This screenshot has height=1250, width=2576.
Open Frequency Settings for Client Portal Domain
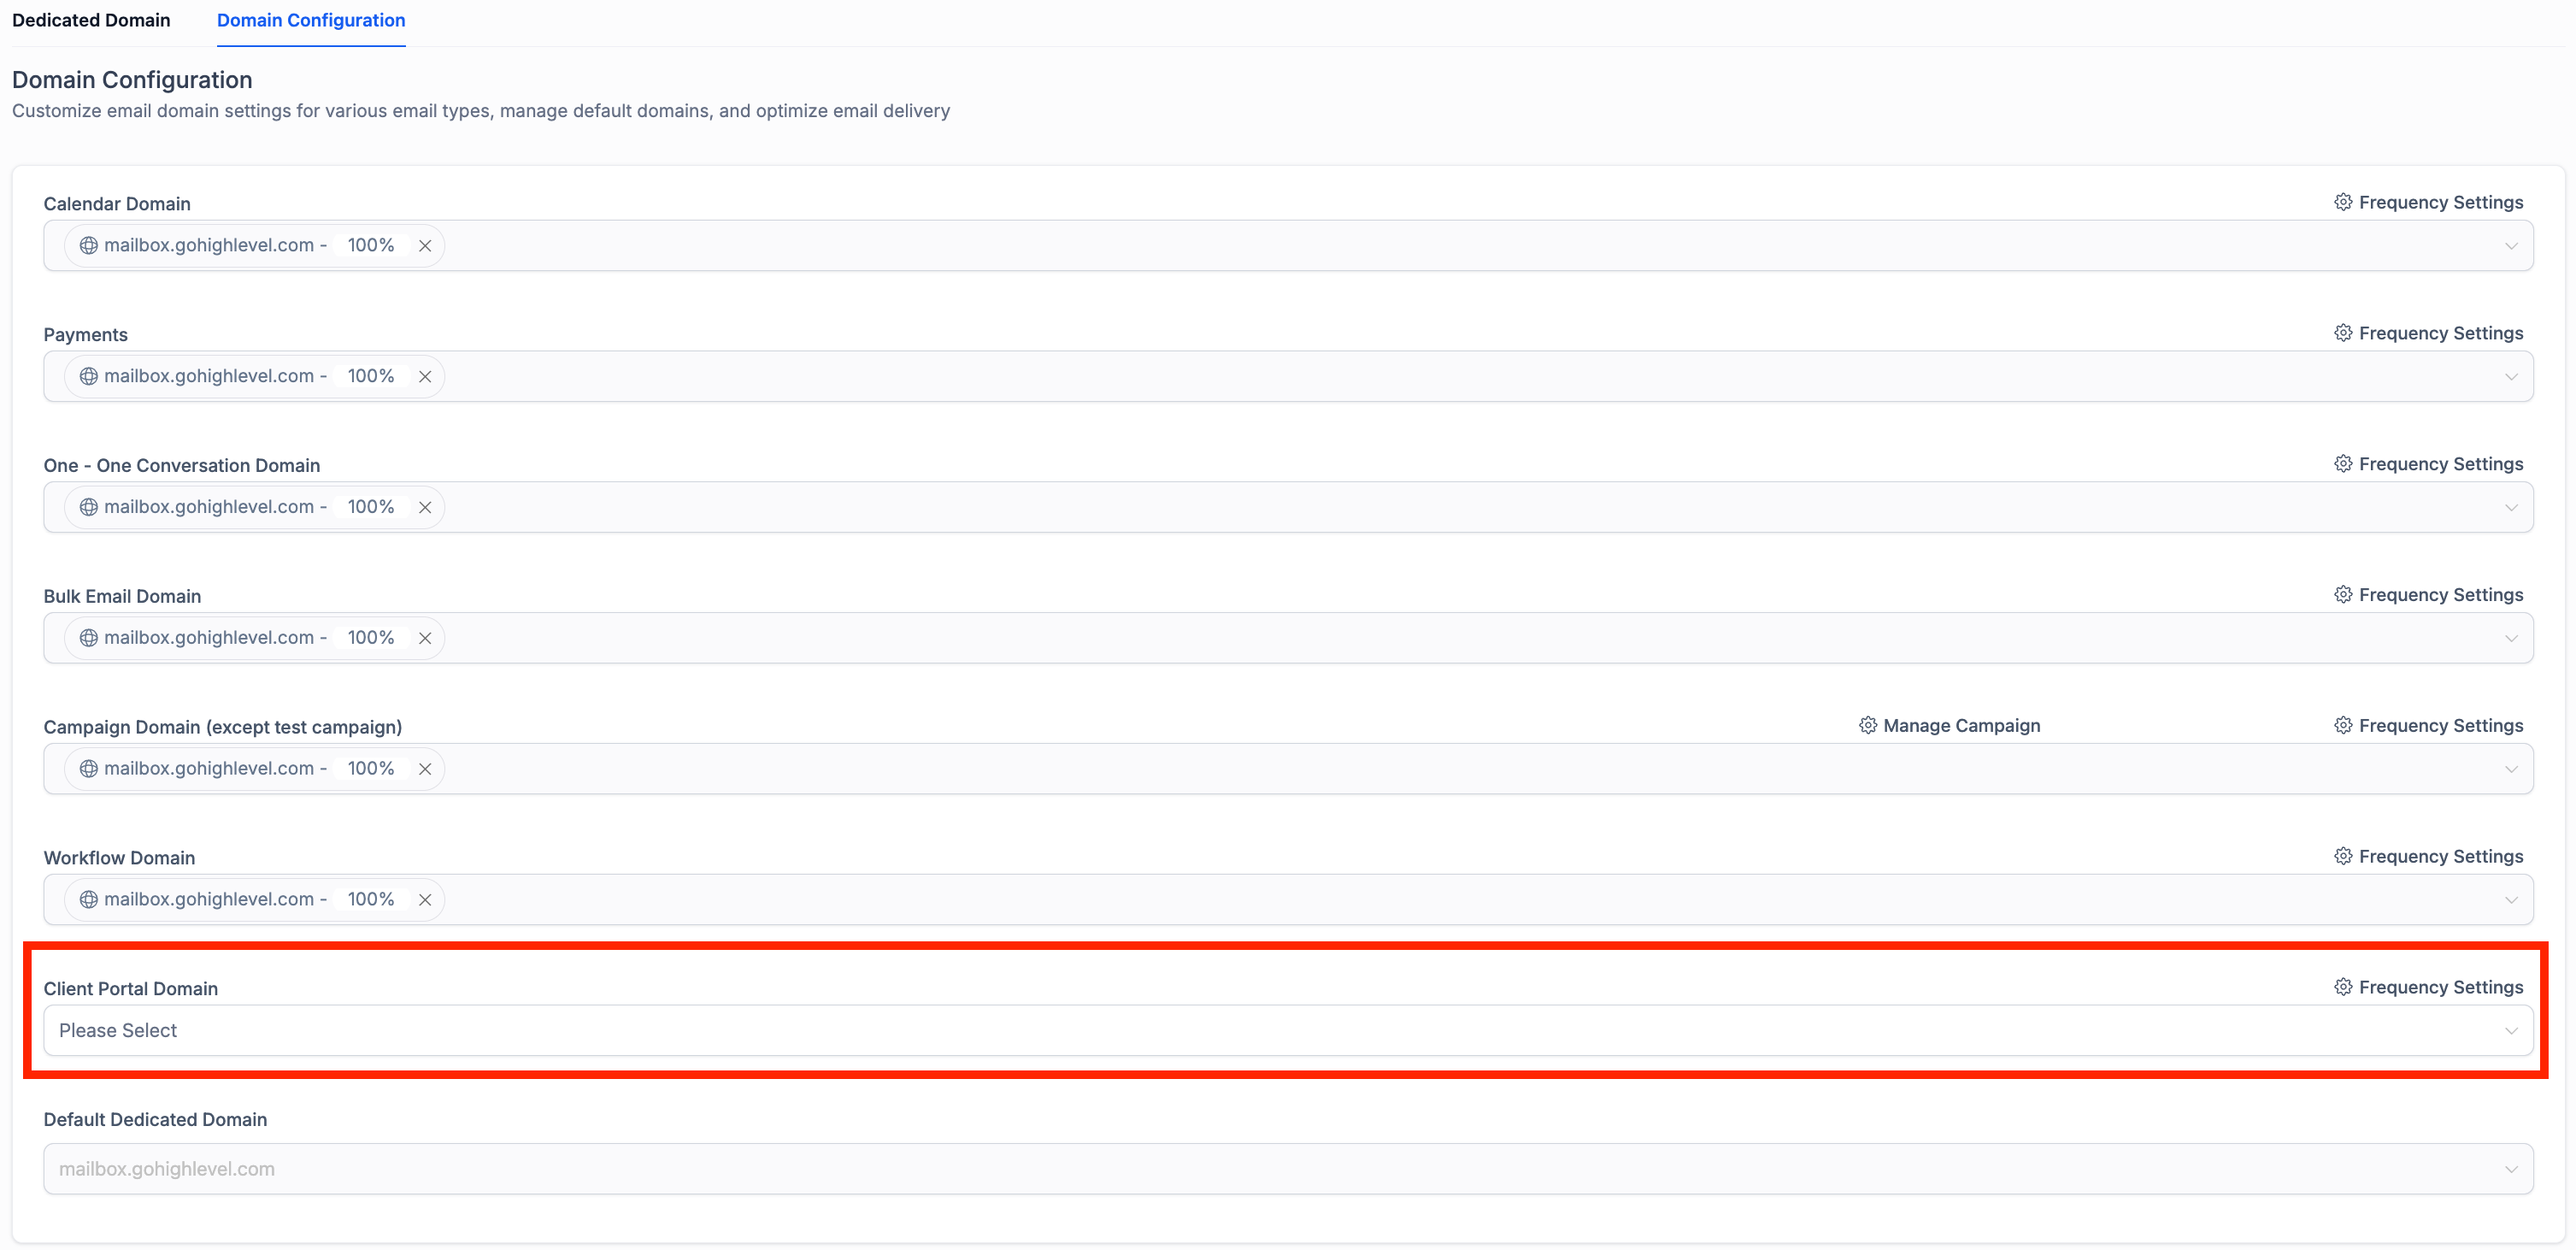coord(2428,988)
